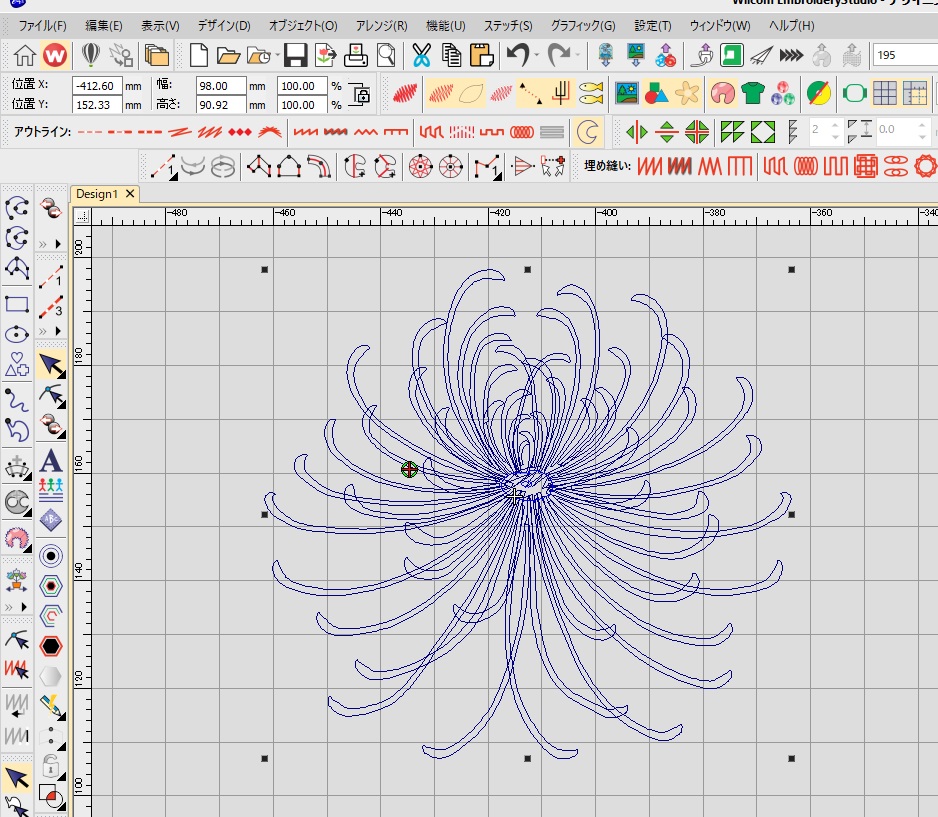Undo the last action
The image size is (938, 817).
pyautogui.click(x=517, y=56)
